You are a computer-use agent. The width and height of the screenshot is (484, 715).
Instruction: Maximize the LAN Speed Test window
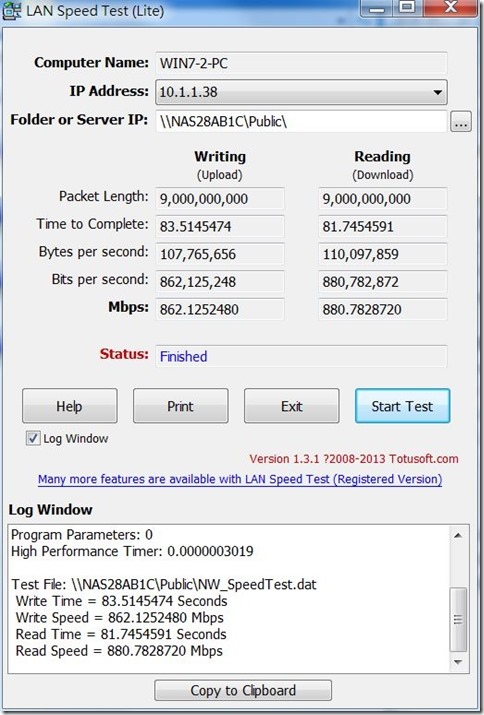(407, 7)
